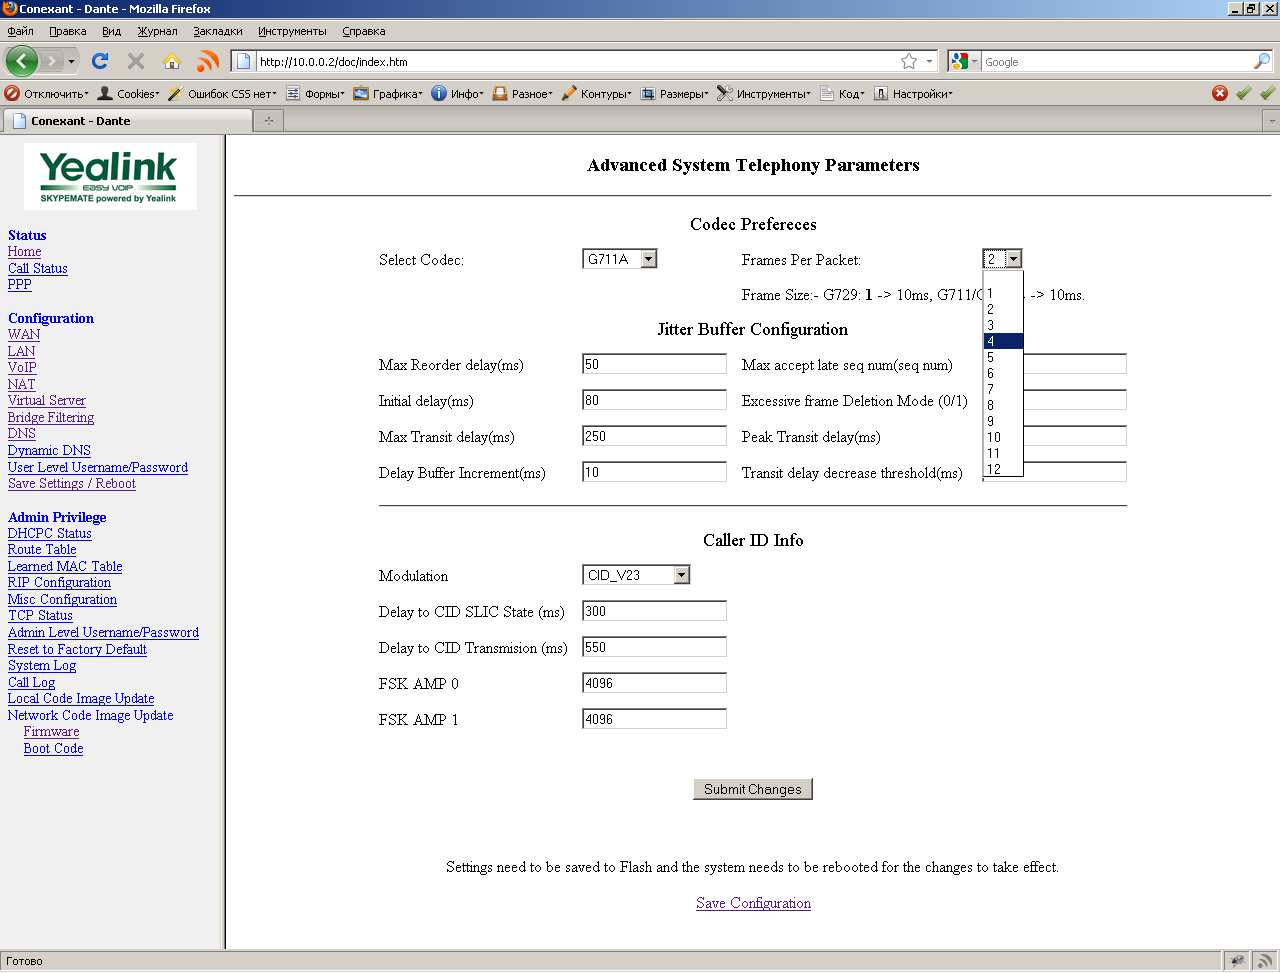1280x973 pixels.
Task: Open the Отключить (Disable) developer menu
Action: pyautogui.click(x=46, y=94)
